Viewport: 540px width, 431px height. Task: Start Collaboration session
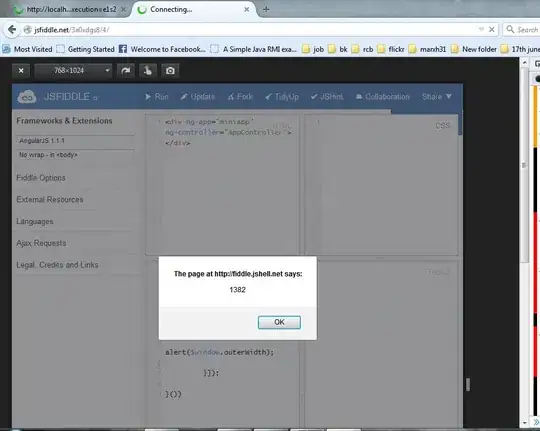coord(382,97)
